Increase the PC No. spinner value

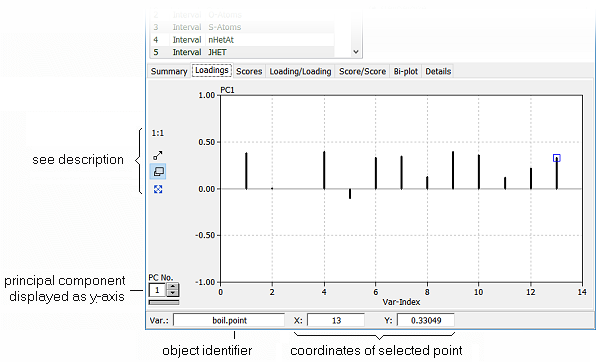173,287
